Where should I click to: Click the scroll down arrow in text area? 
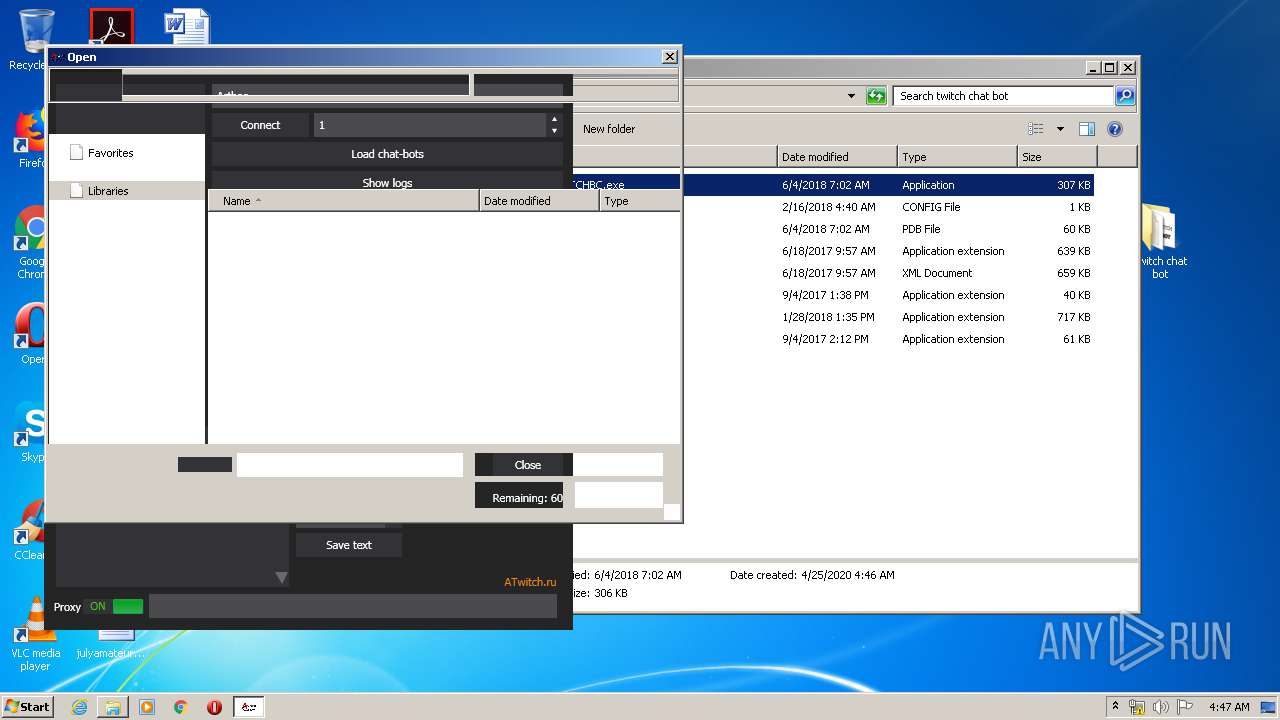click(281, 577)
